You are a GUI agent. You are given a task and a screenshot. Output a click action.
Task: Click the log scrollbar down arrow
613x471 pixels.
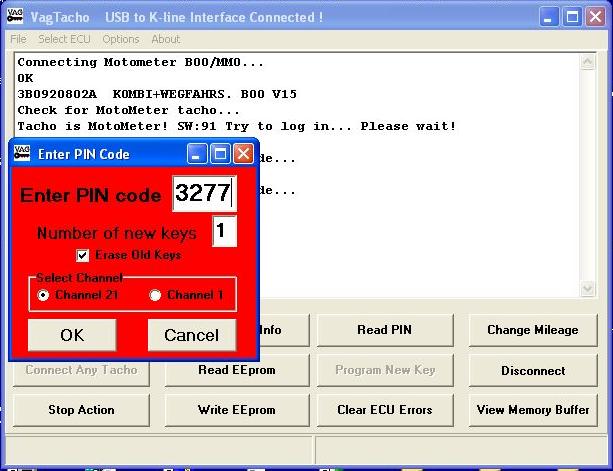coord(588,289)
